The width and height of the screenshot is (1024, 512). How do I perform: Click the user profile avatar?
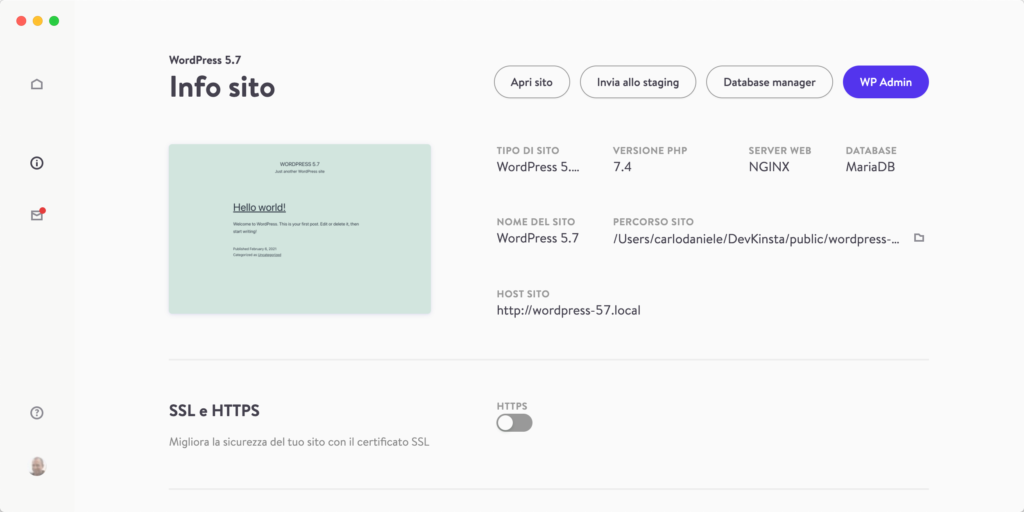click(x=37, y=466)
